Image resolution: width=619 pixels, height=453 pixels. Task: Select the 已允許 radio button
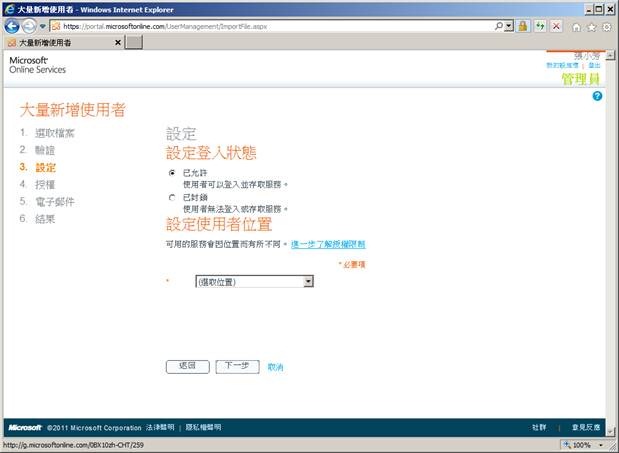(x=172, y=173)
